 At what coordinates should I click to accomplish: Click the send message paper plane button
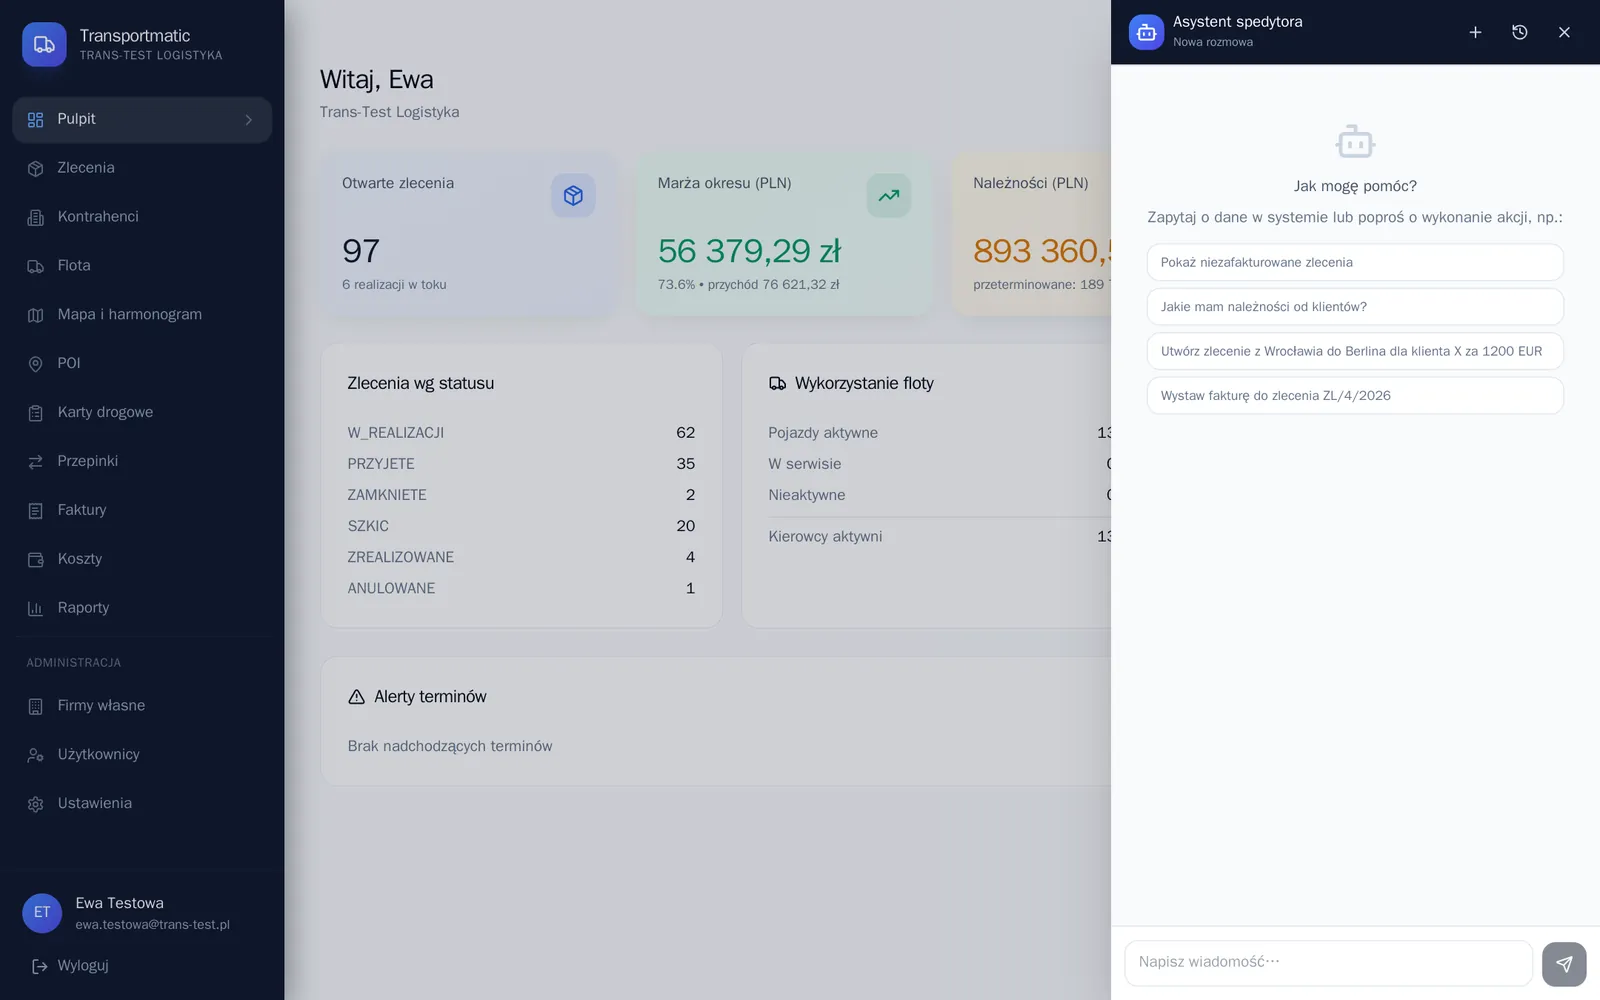click(1564, 964)
